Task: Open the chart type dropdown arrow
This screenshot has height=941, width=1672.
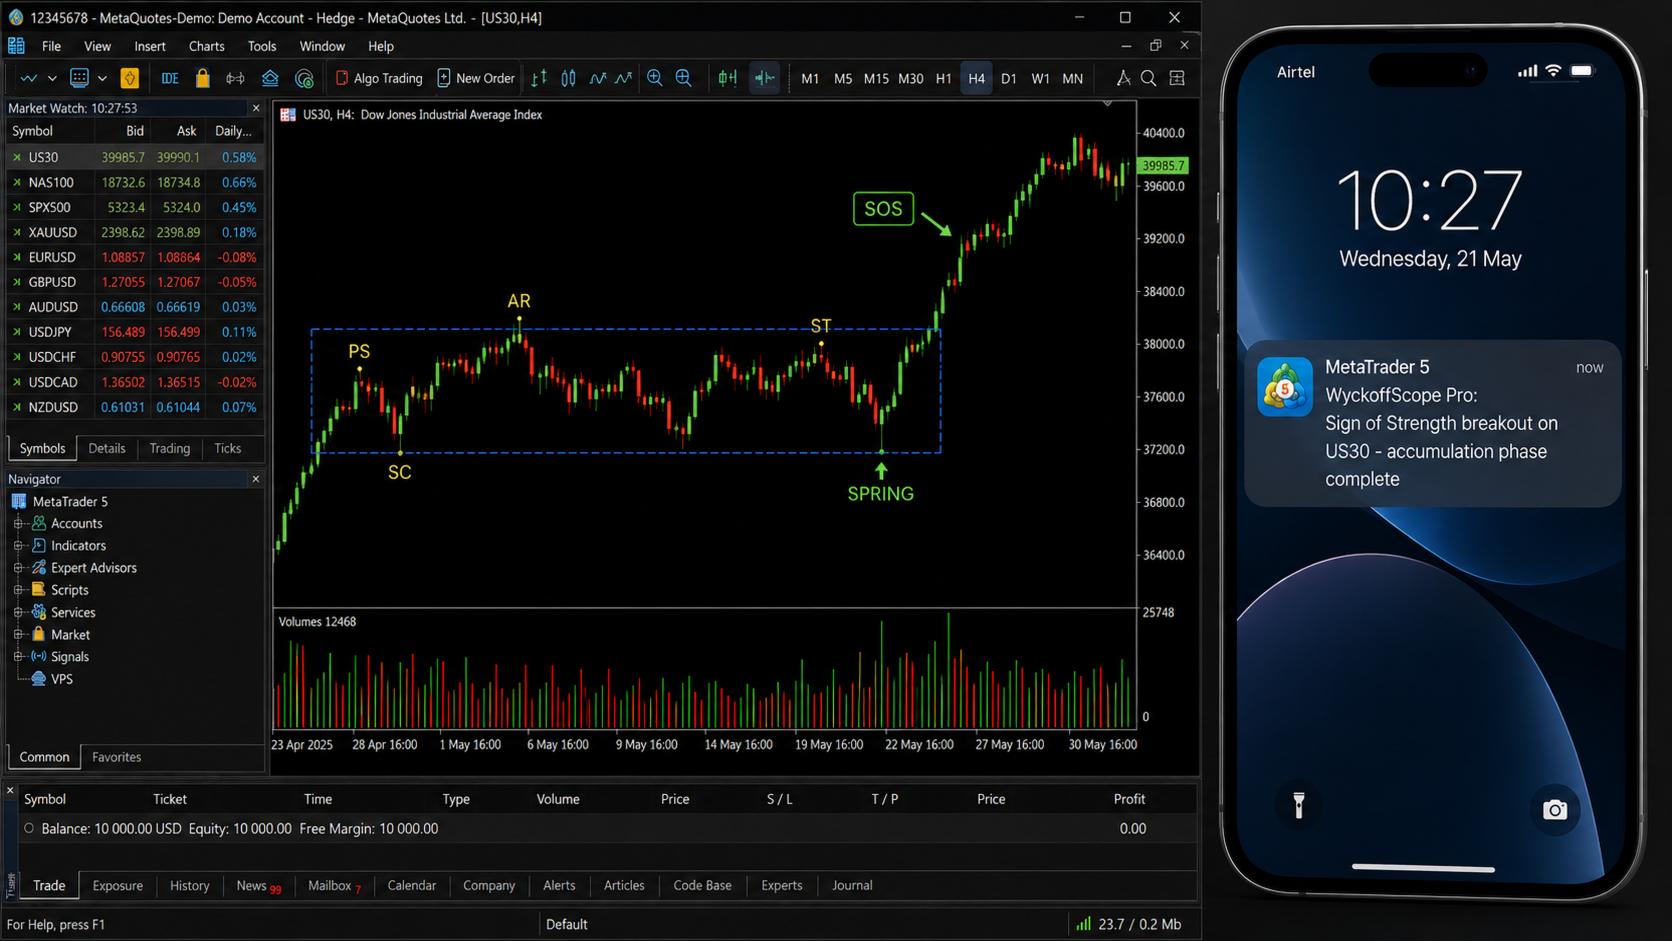Action: tap(52, 78)
